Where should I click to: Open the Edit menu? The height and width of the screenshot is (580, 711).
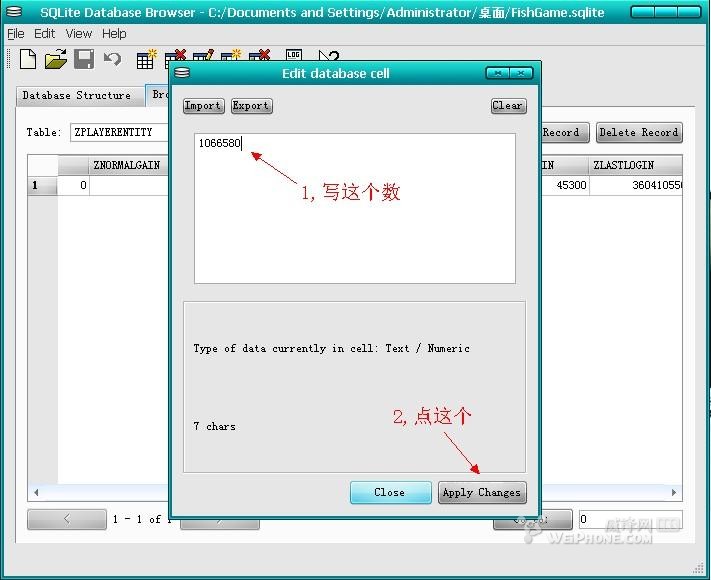45,33
